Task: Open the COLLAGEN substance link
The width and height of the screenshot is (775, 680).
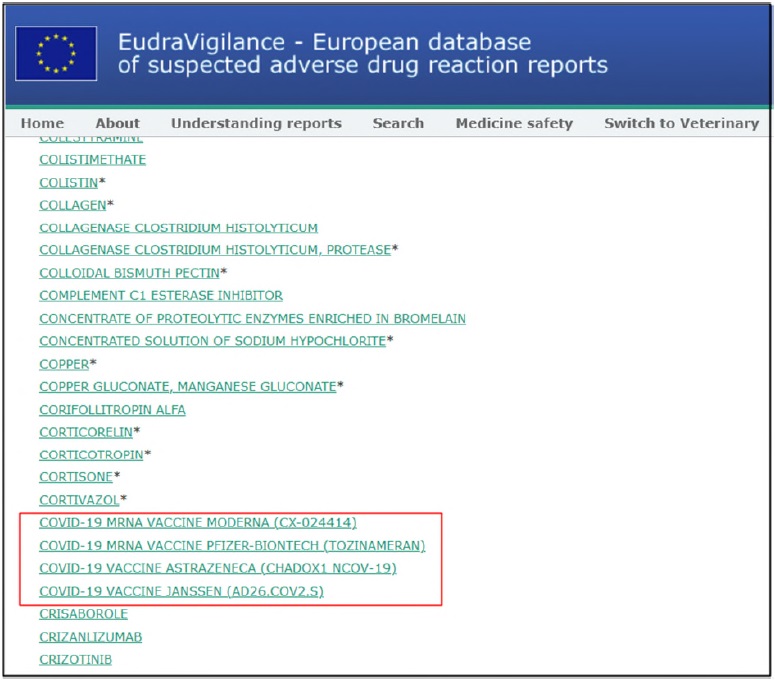Action: pos(73,205)
